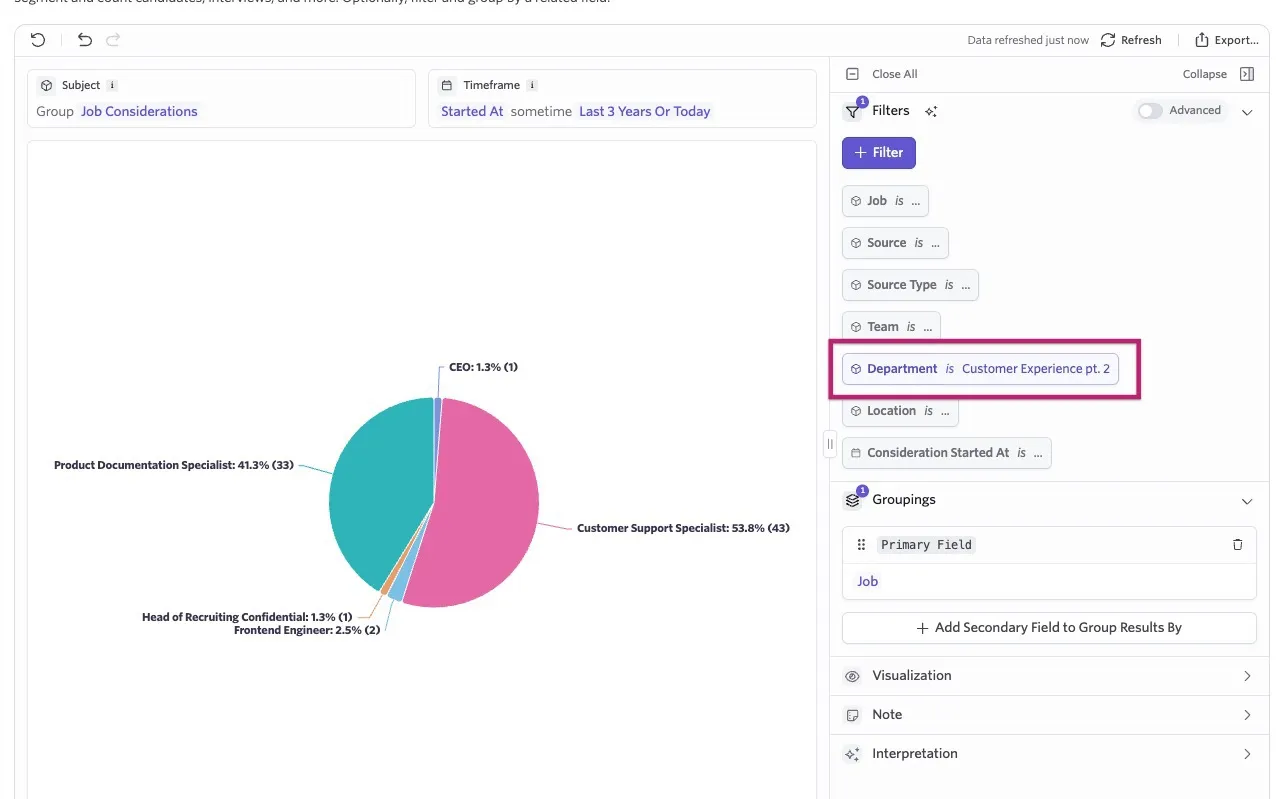Open the Source filter chip
This screenshot has height=799, width=1276.
tap(895, 243)
